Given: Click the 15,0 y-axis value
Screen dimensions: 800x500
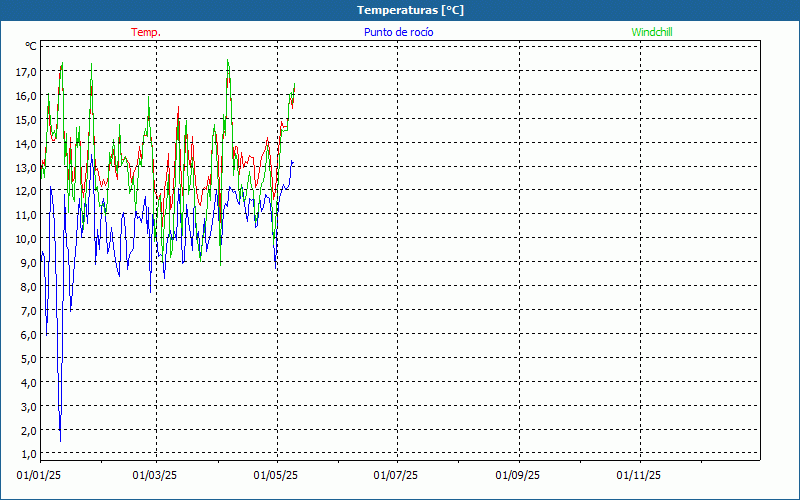Looking at the screenshot, I should 26,120.
